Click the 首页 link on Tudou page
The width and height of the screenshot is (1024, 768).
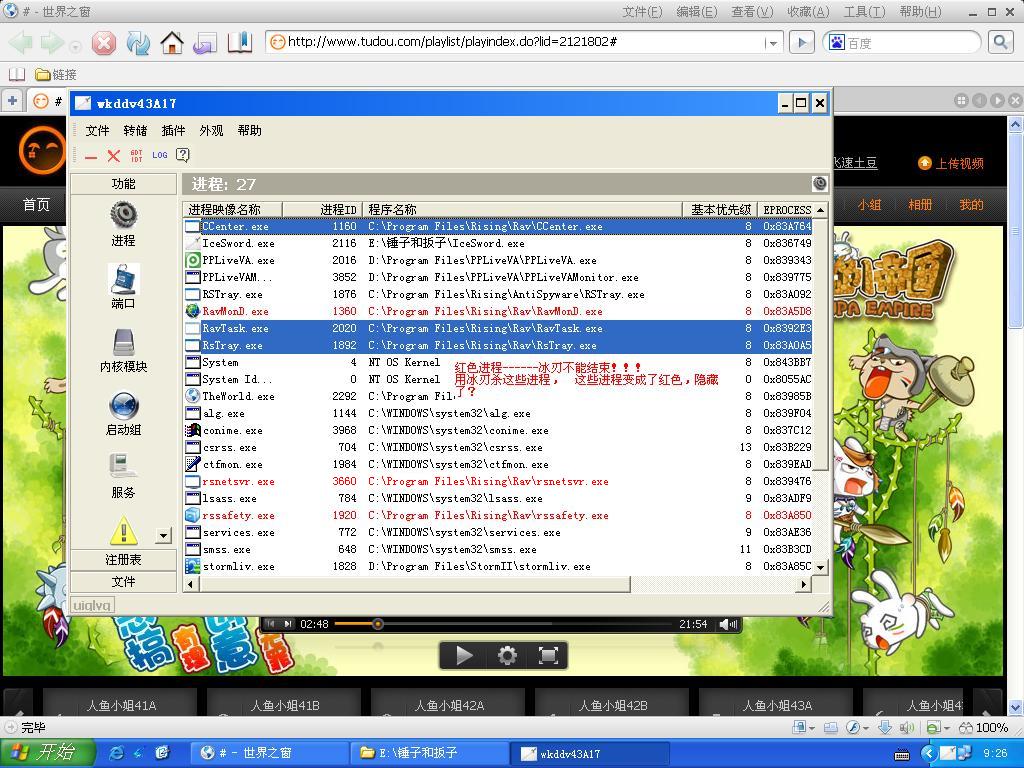(x=37, y=204)
